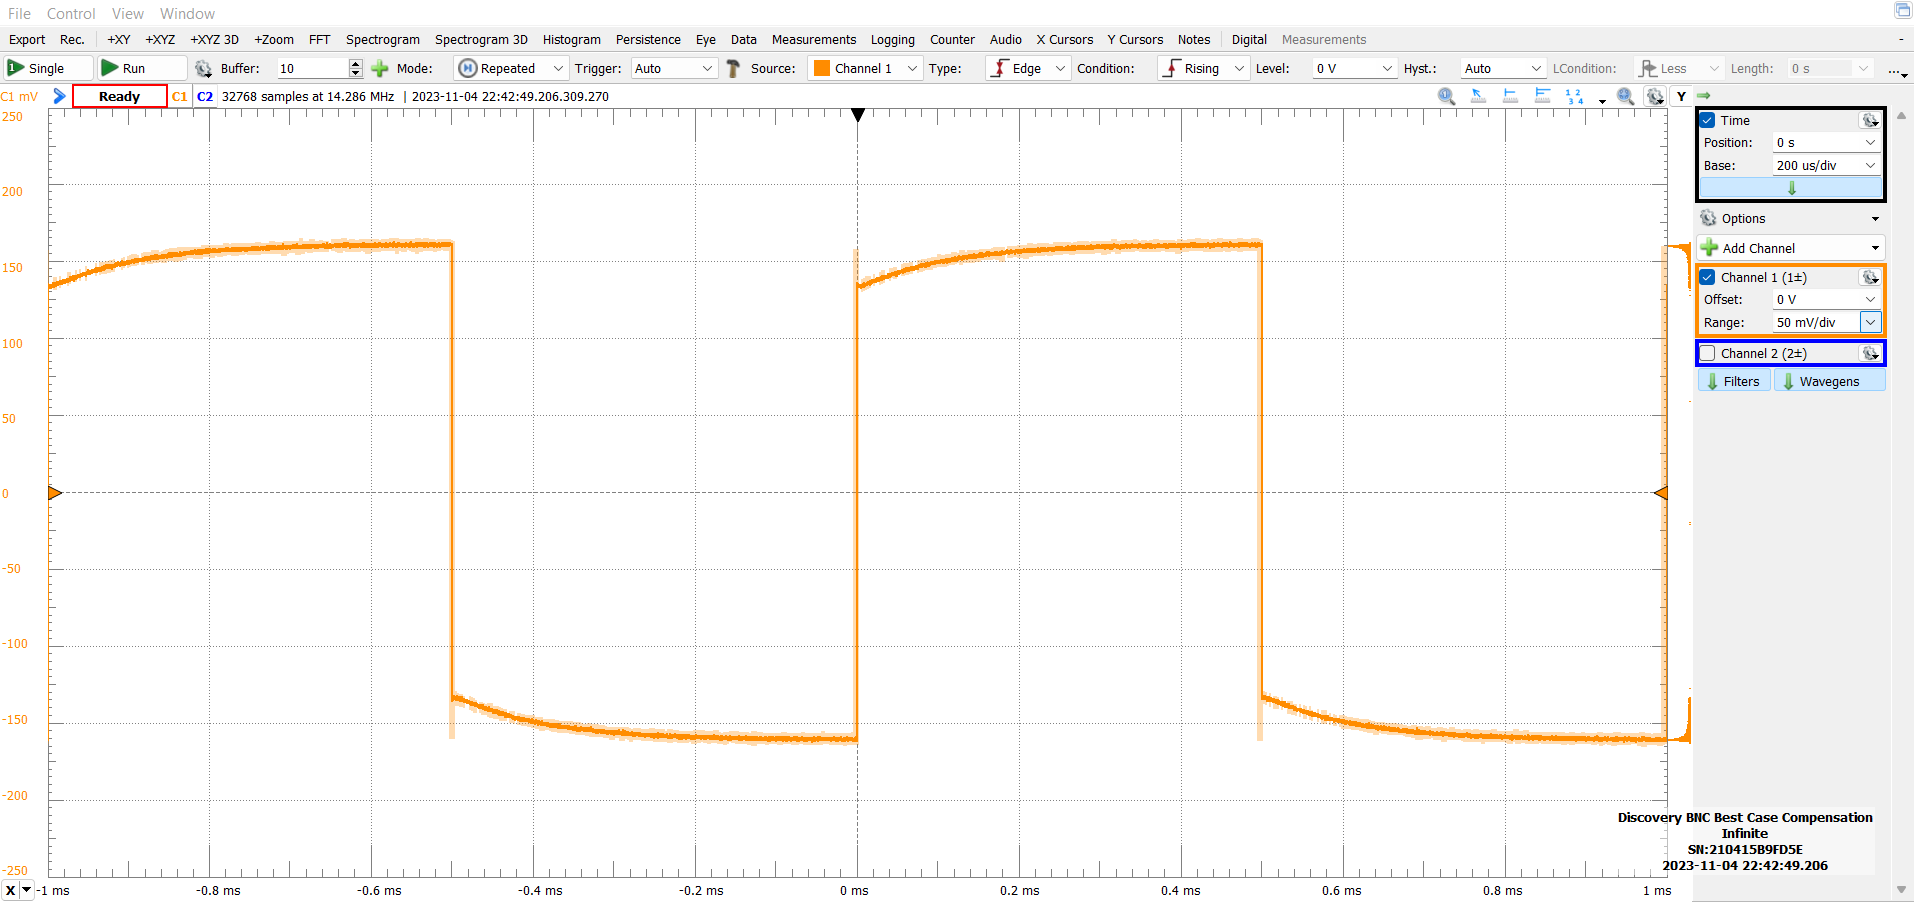Screen dimensions: 1914x902
Task: Open the Mode dropdown showing Repeated
Action: click(512, 68)
